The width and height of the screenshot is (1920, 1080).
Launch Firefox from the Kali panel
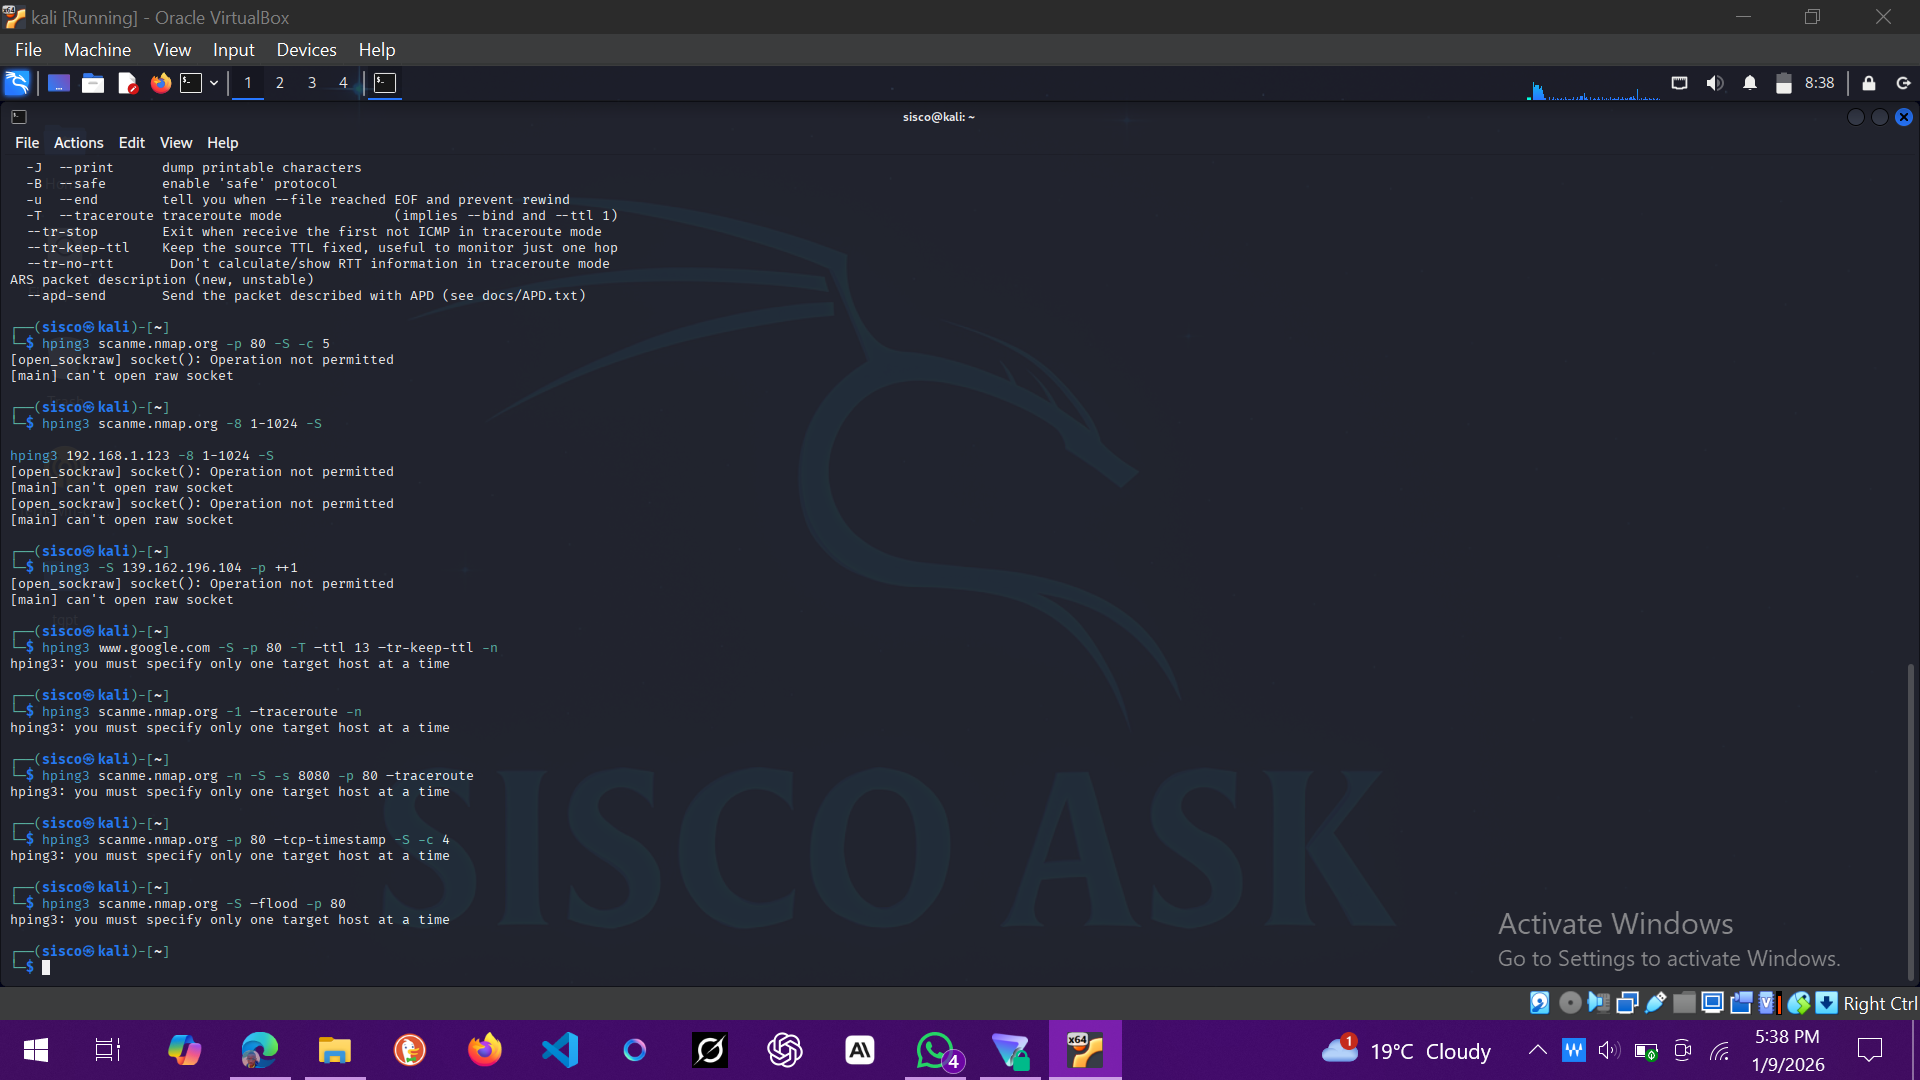pos(160,83)
